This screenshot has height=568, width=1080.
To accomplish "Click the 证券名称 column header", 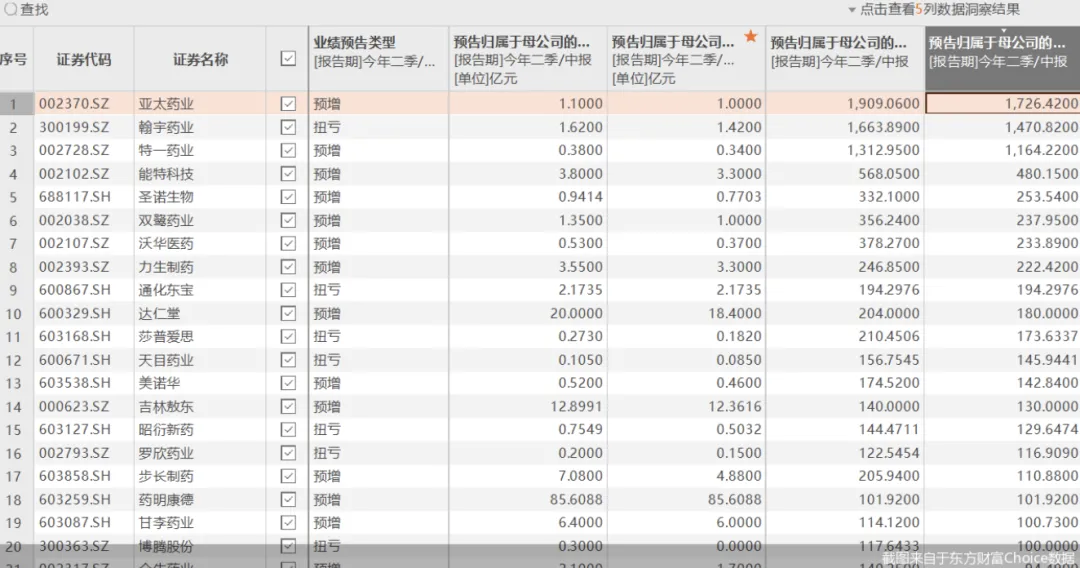I will coord(200,59).
